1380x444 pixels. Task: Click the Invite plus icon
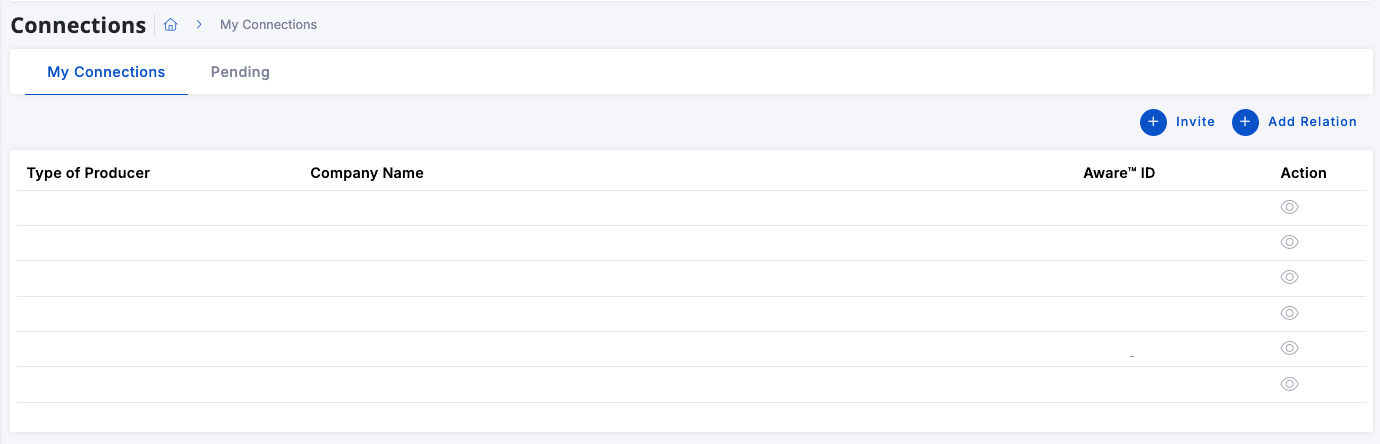click(1153, 122)
